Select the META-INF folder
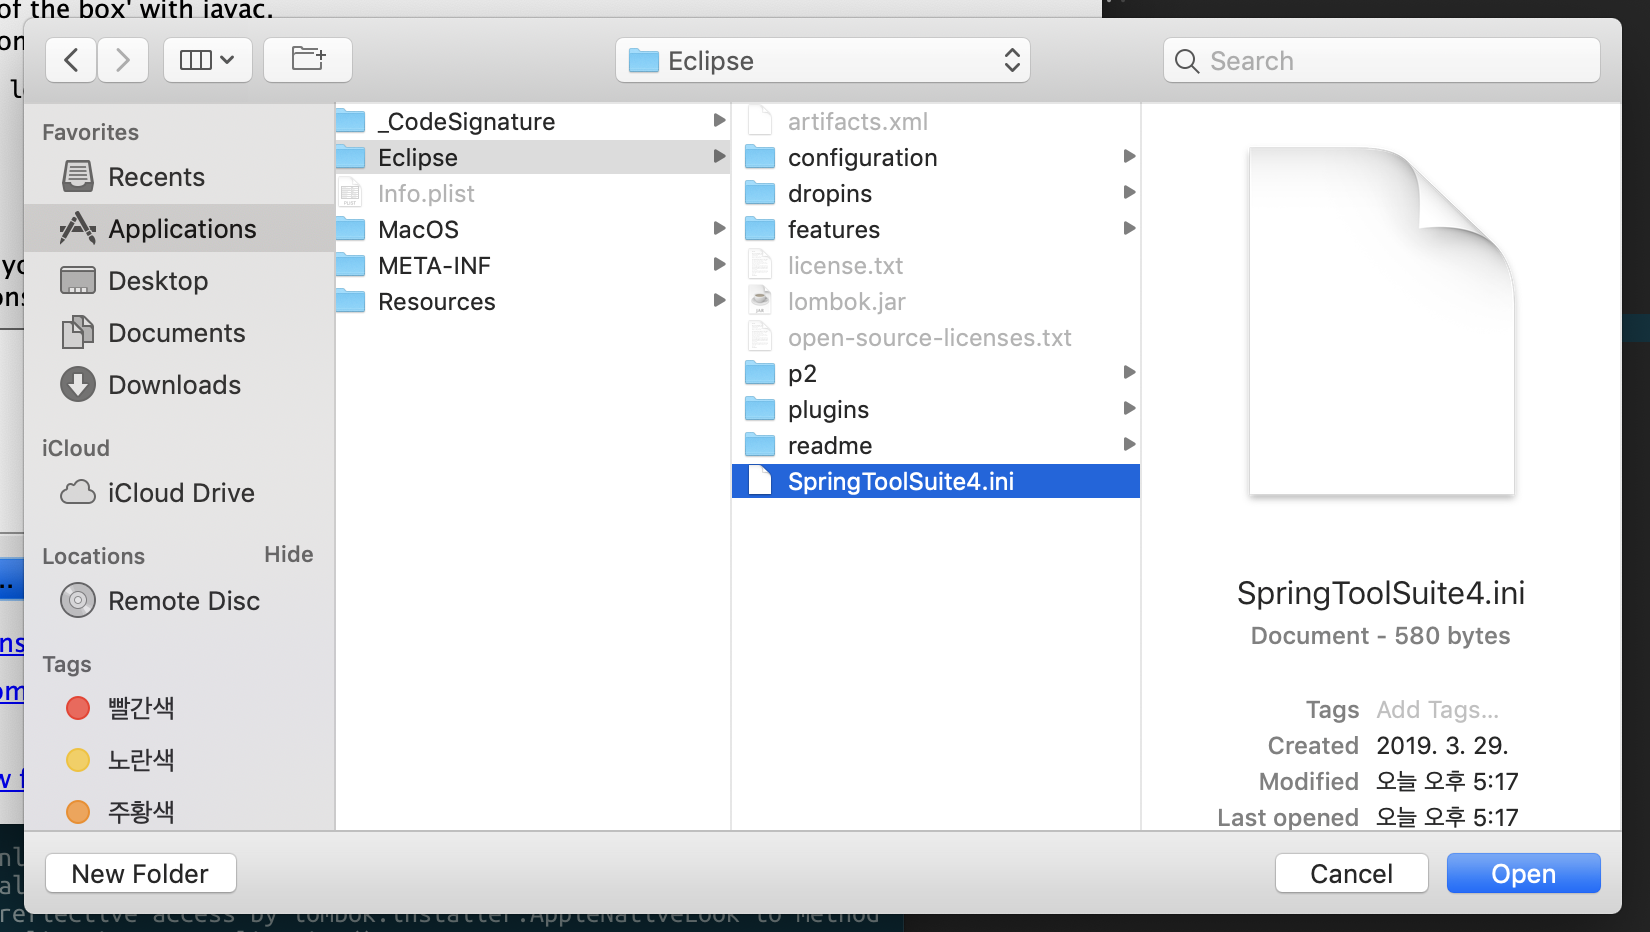 532,266
